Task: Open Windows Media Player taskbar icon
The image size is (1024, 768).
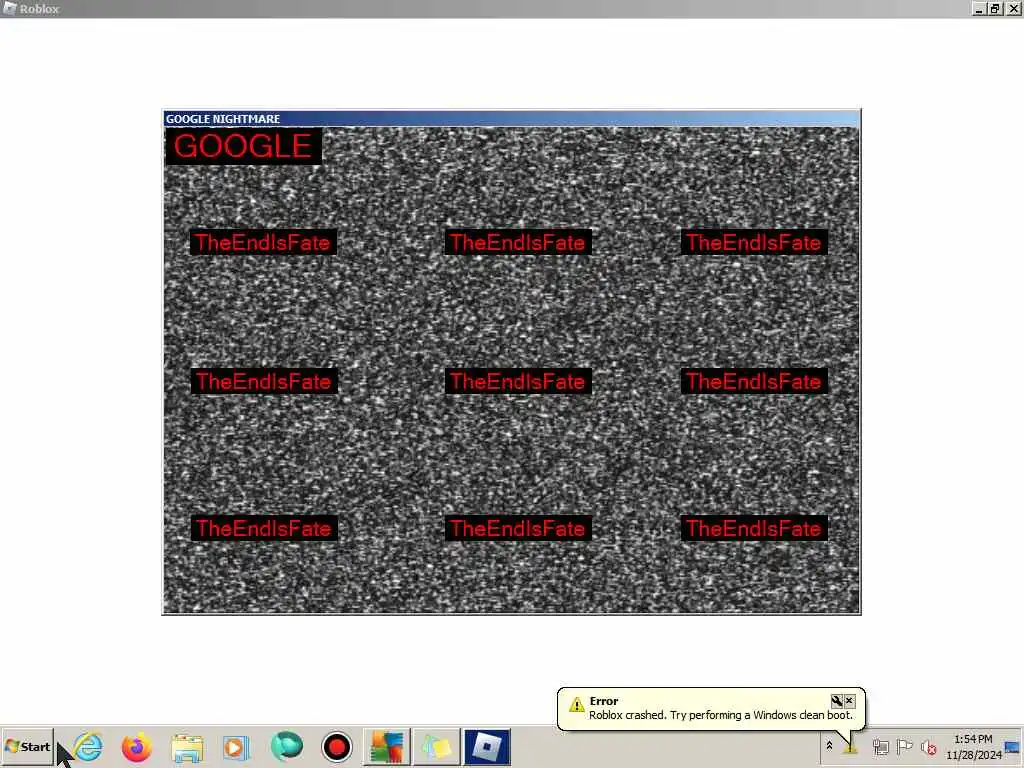Action: tap(236, 746)
